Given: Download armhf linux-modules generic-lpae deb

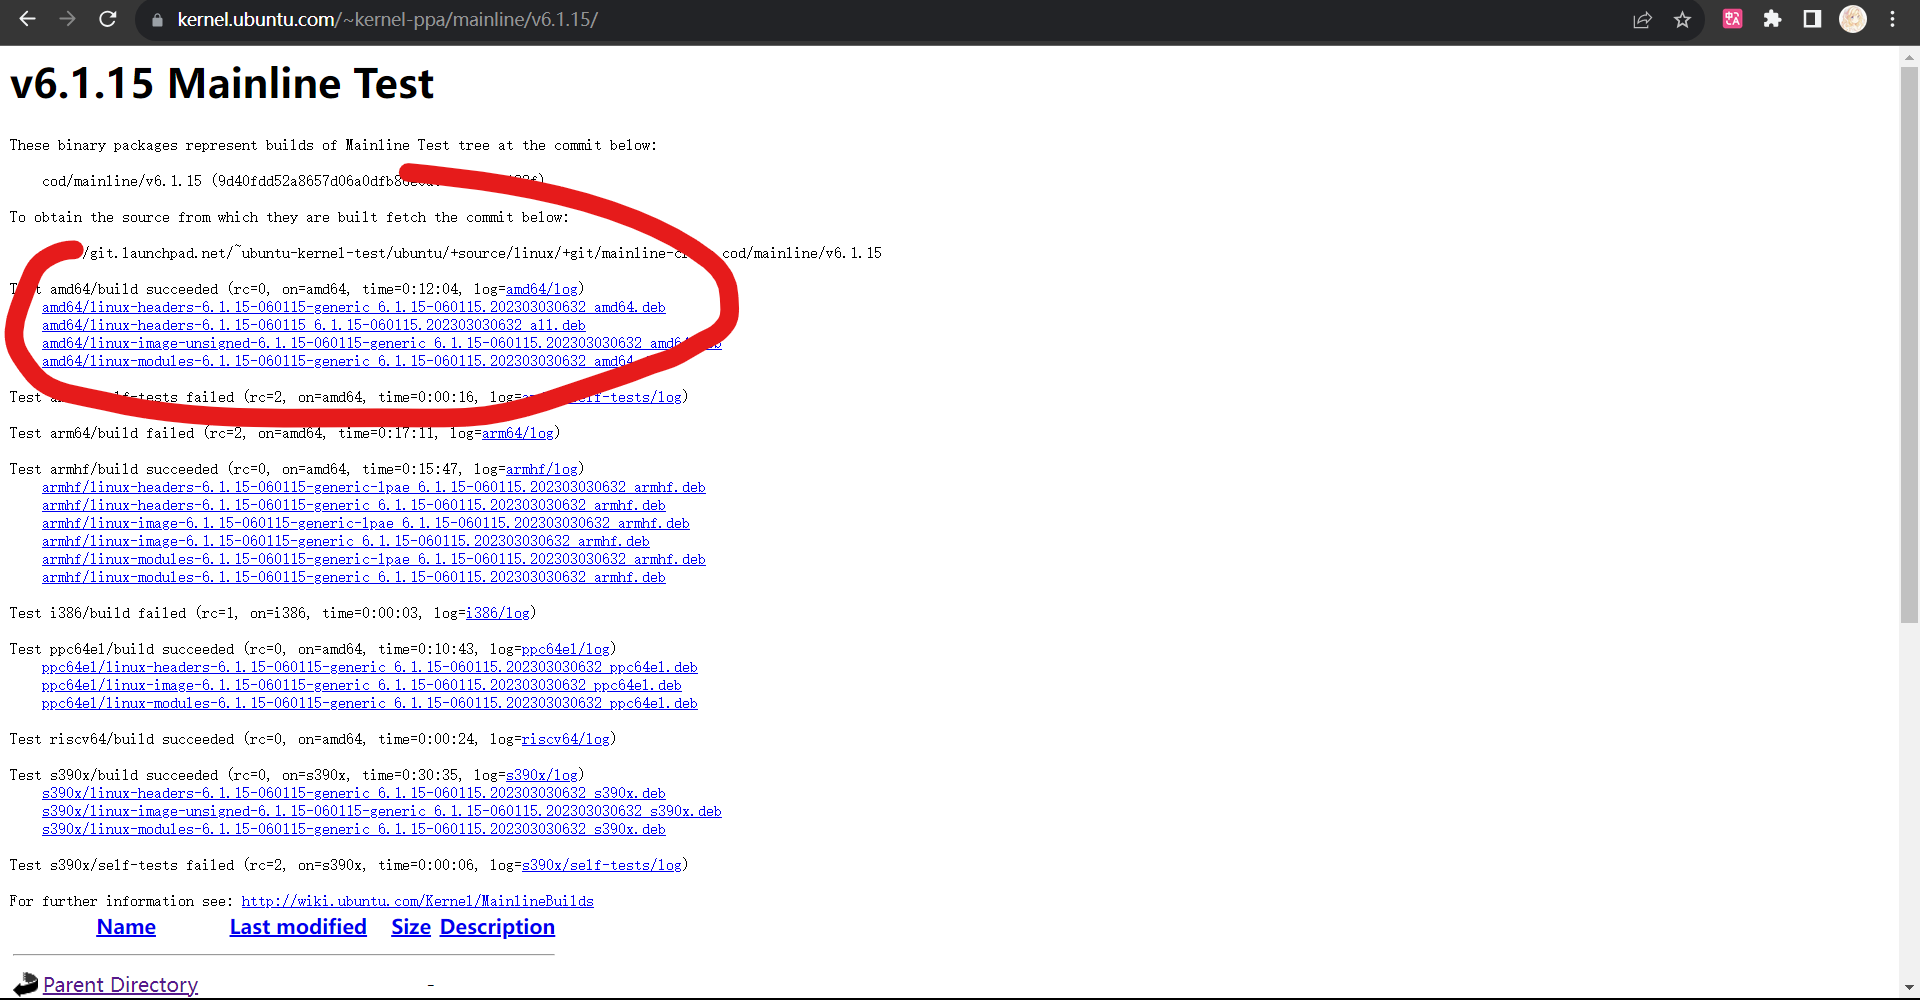Looking at the screenshot, I should [373, 559].
